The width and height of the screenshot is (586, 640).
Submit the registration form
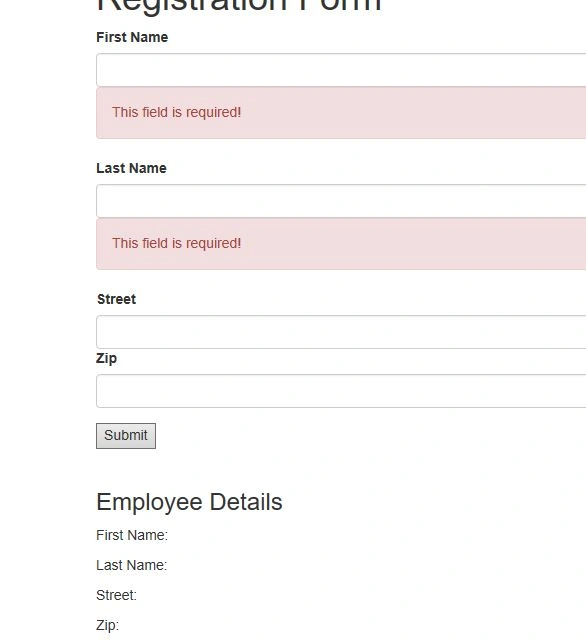click(x=126, y=436)
